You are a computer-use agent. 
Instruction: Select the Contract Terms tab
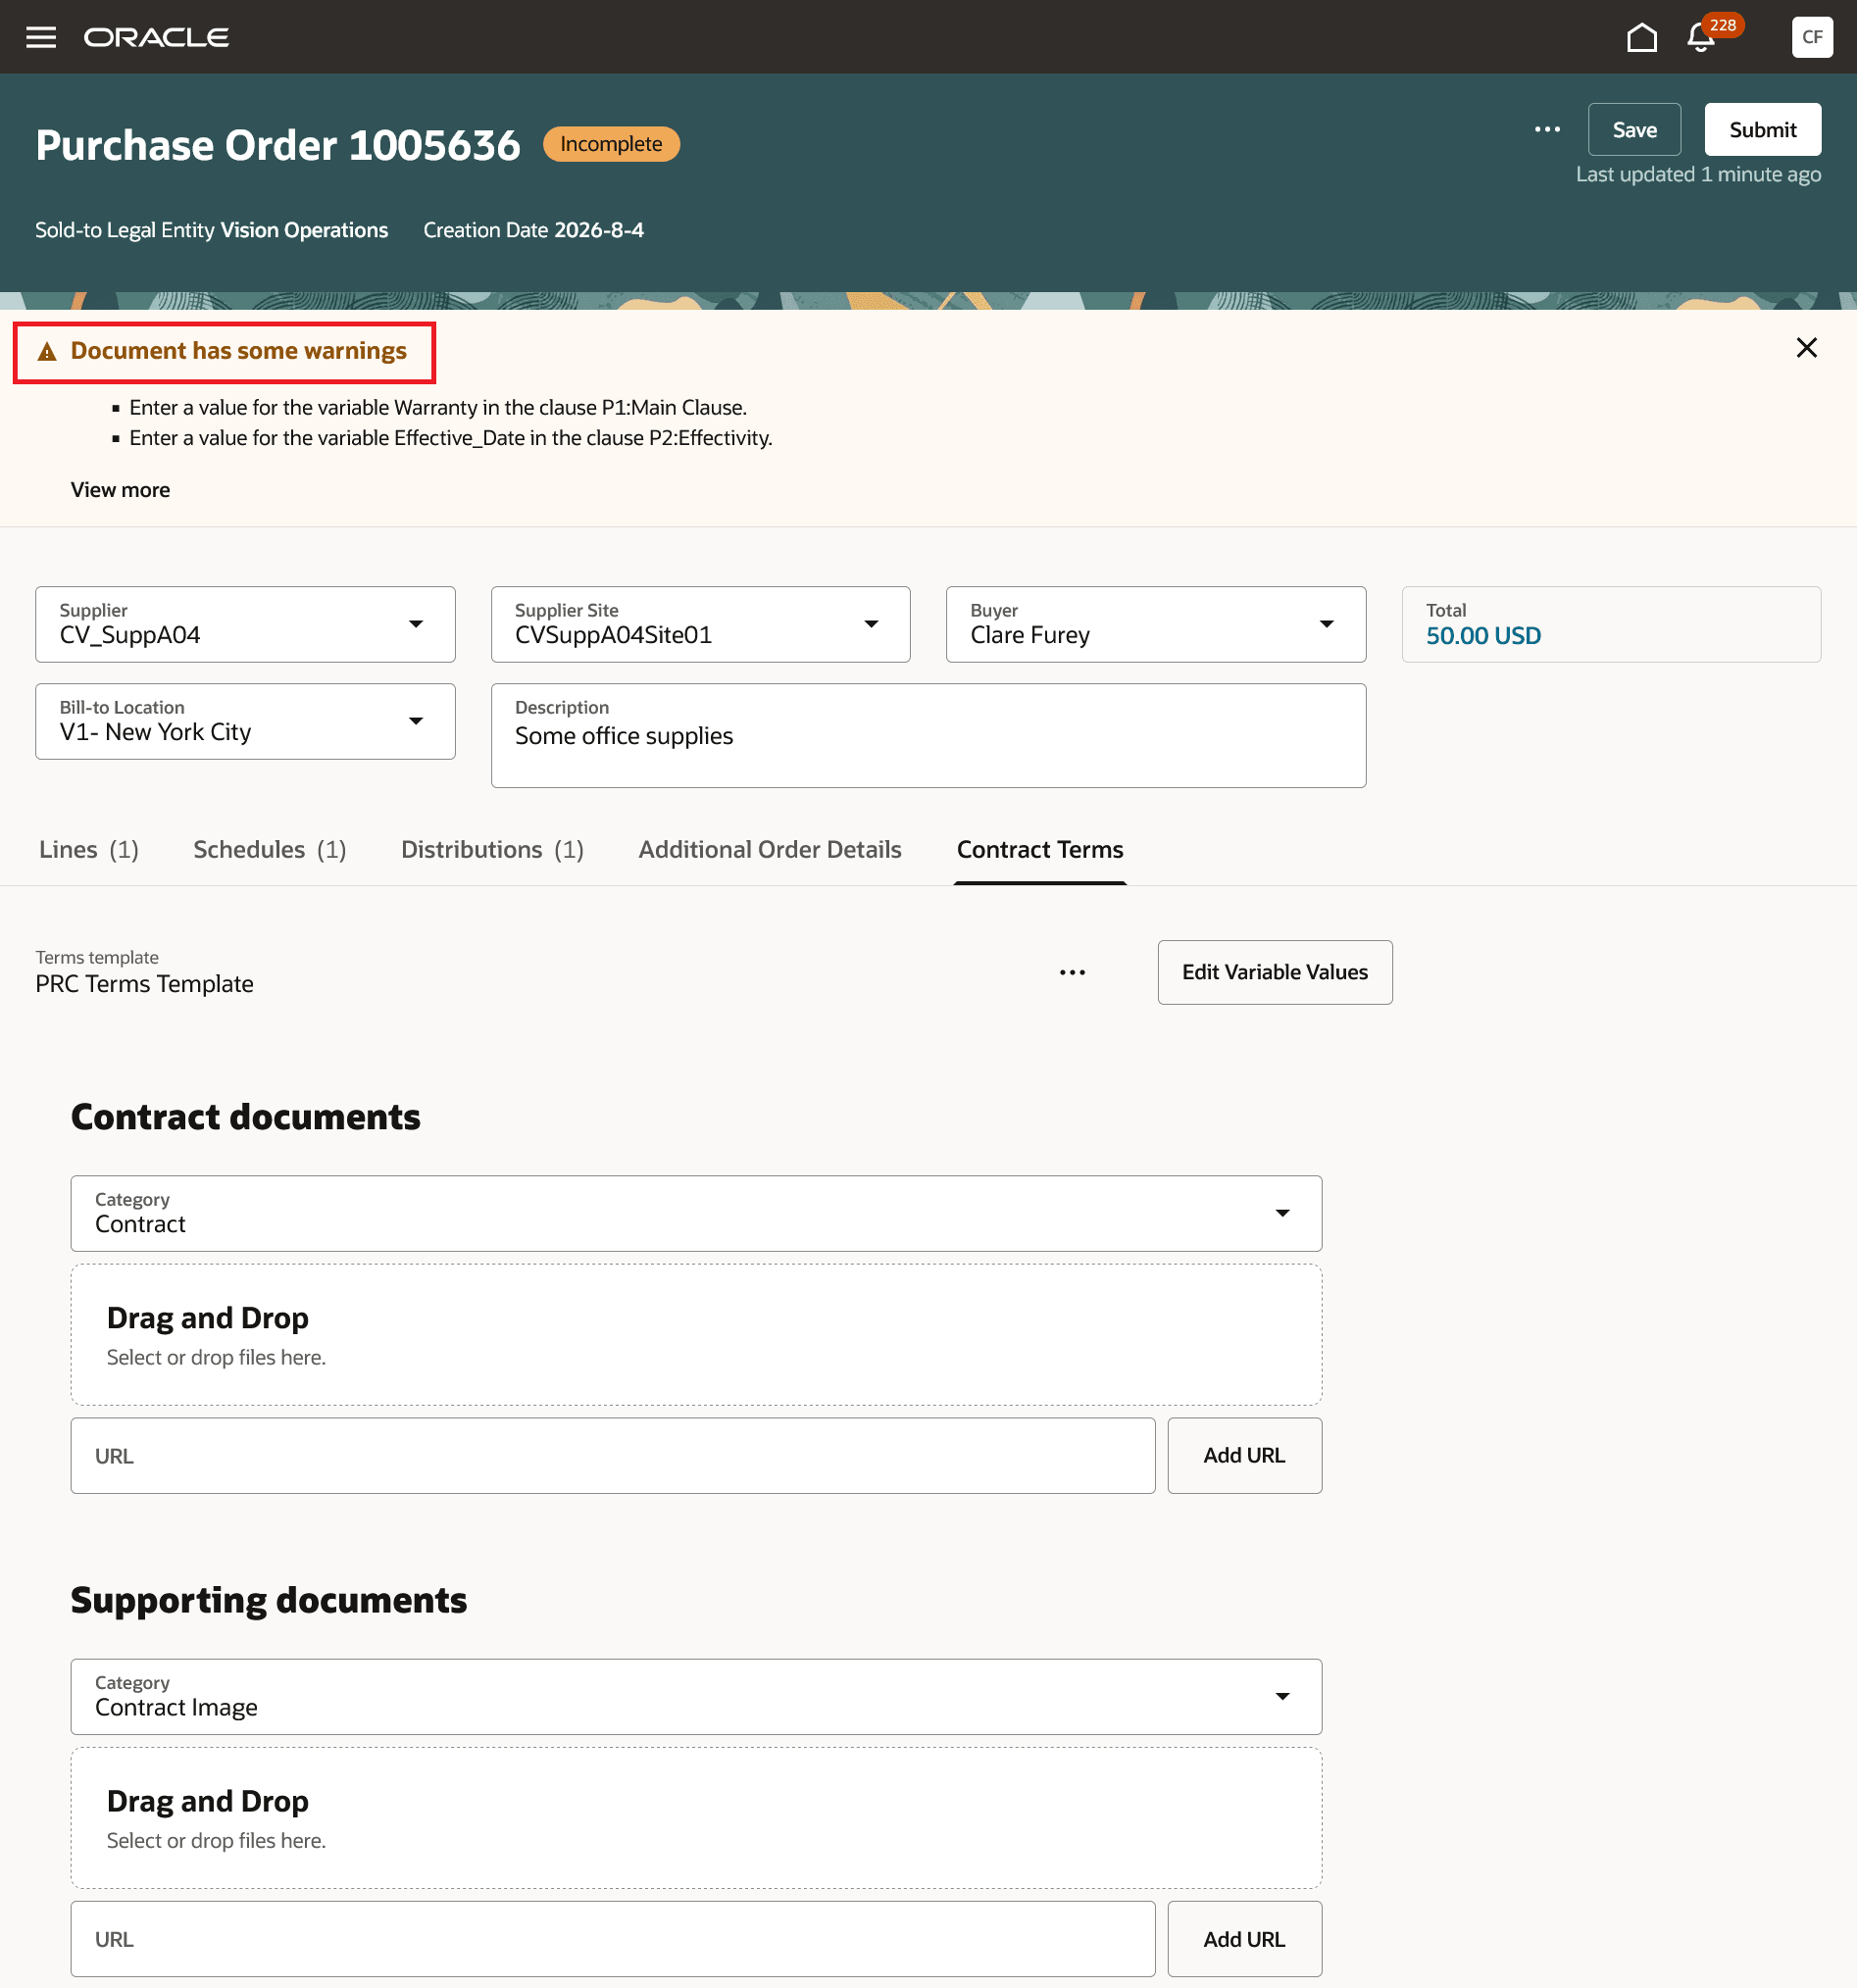[1040, 849]
